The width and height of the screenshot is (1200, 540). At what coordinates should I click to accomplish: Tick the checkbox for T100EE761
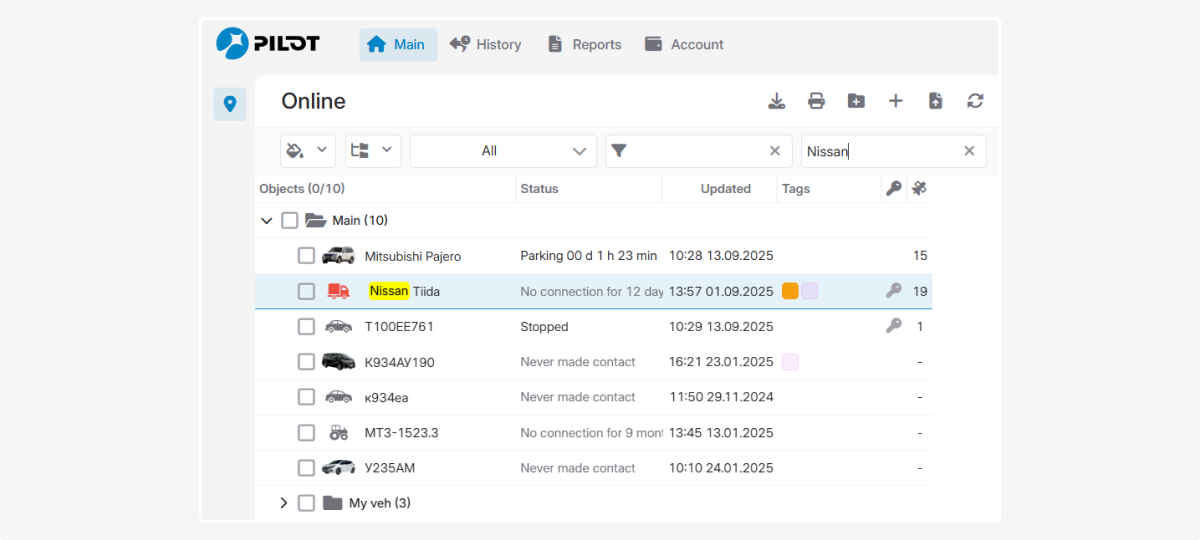click(306, 327)
